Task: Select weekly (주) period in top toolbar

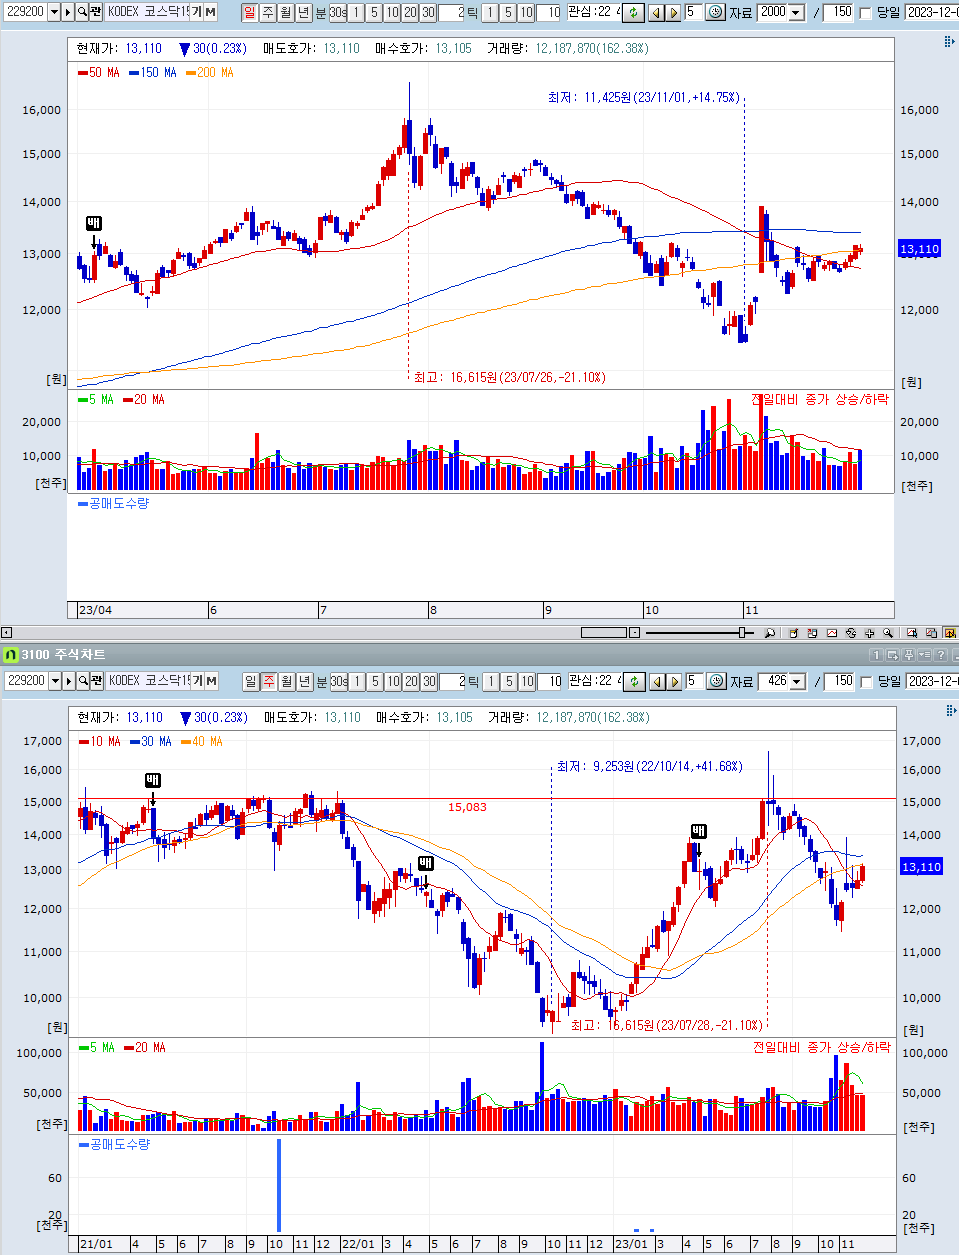Action: [x=267, y=12]
